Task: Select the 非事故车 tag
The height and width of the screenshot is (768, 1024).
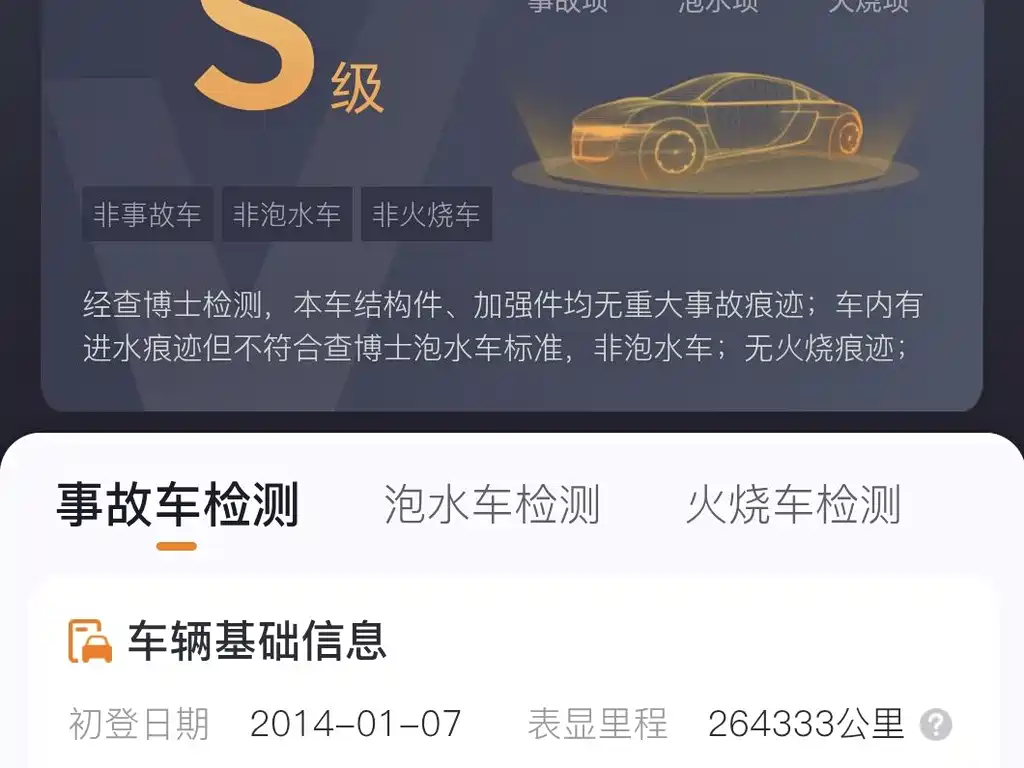Action: (x=147, y=214)
